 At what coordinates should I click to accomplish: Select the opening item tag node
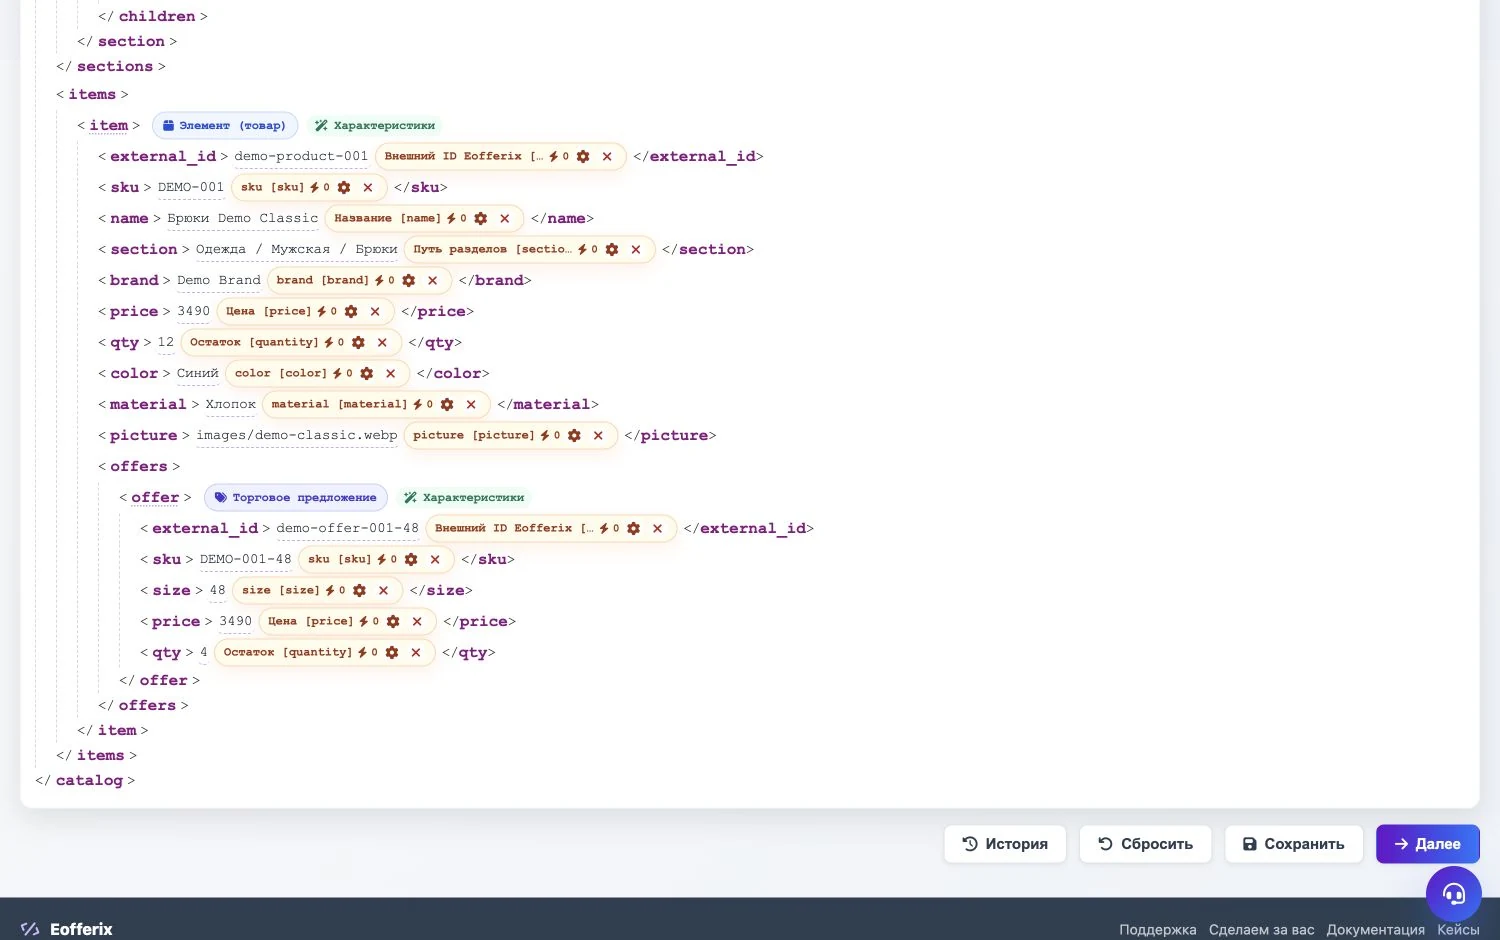(109, 126)
